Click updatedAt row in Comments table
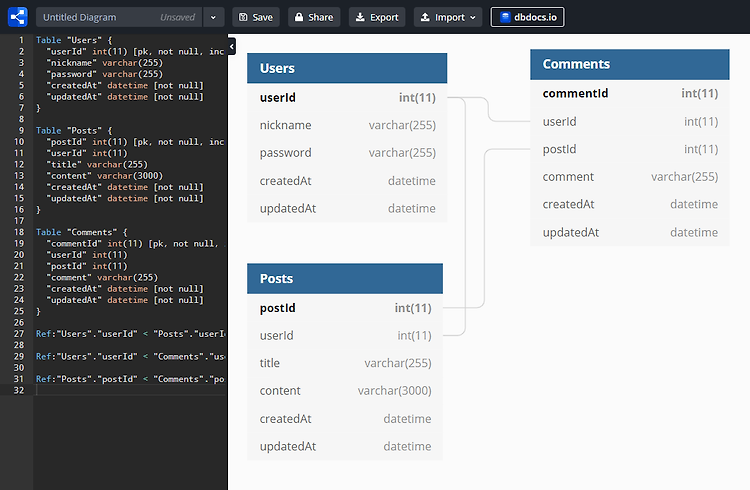This screenshot has width=750, height=490. [629, 233]
